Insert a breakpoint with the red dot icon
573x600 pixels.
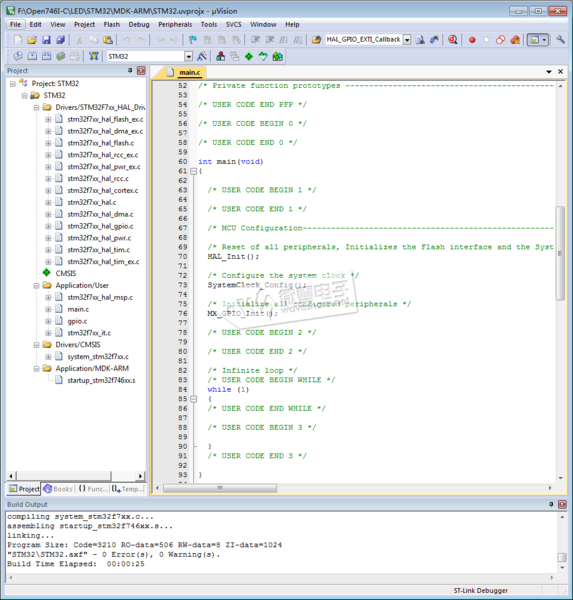click(x=472, y=40)
